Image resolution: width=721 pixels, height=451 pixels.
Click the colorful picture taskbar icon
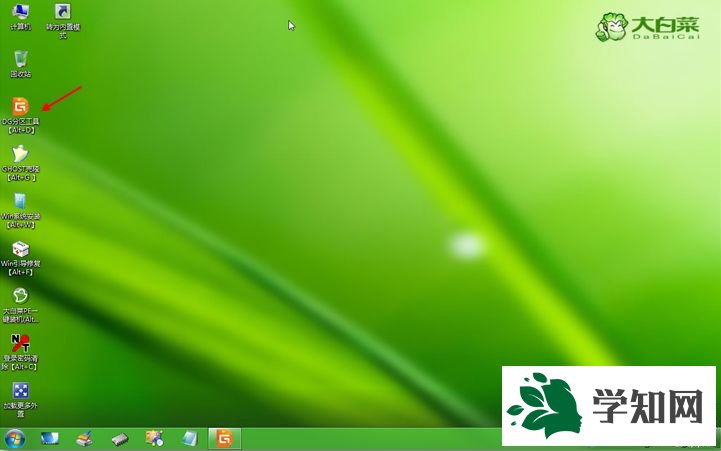point(154,439)
